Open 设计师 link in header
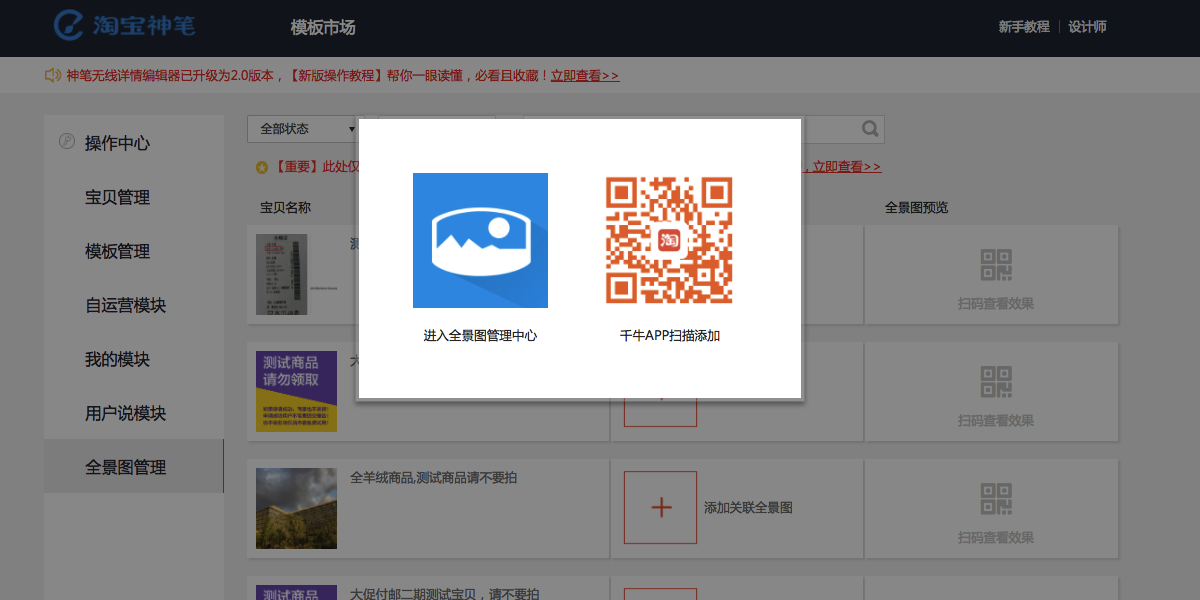The width and height of the screenshot is (1200, 600). click(1087, 27)
